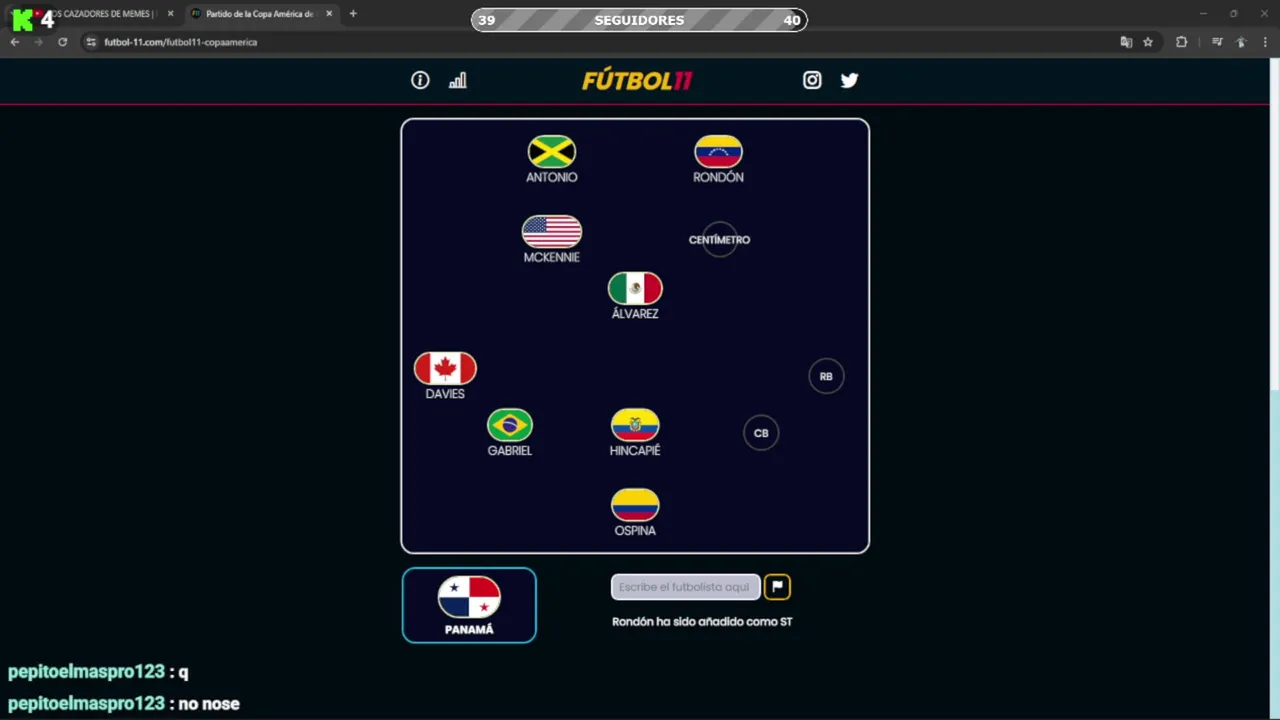Click the PANAMÁ label text
Screen dimensions: 1280x720
[469, 630]
